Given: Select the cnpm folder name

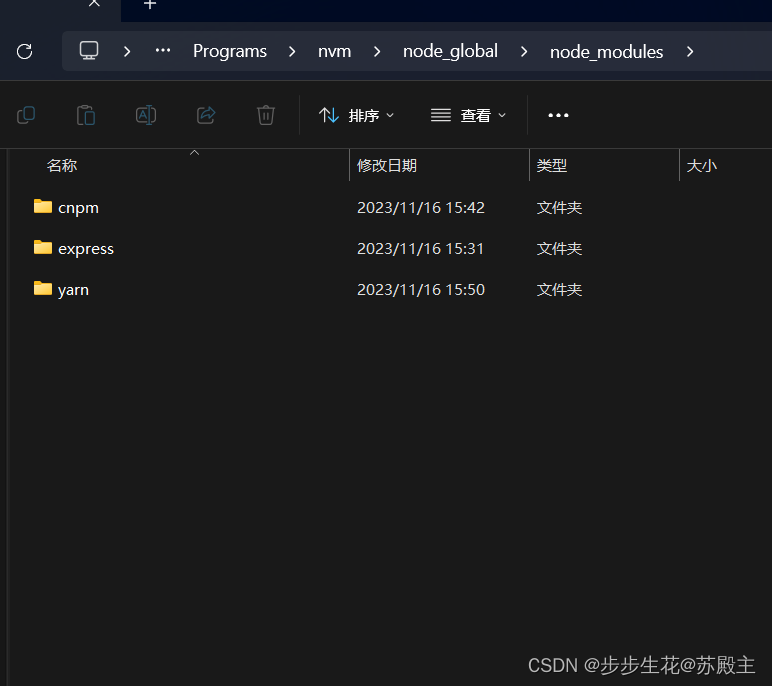Looking at the screenshot, I should click(x=78, y=208).
